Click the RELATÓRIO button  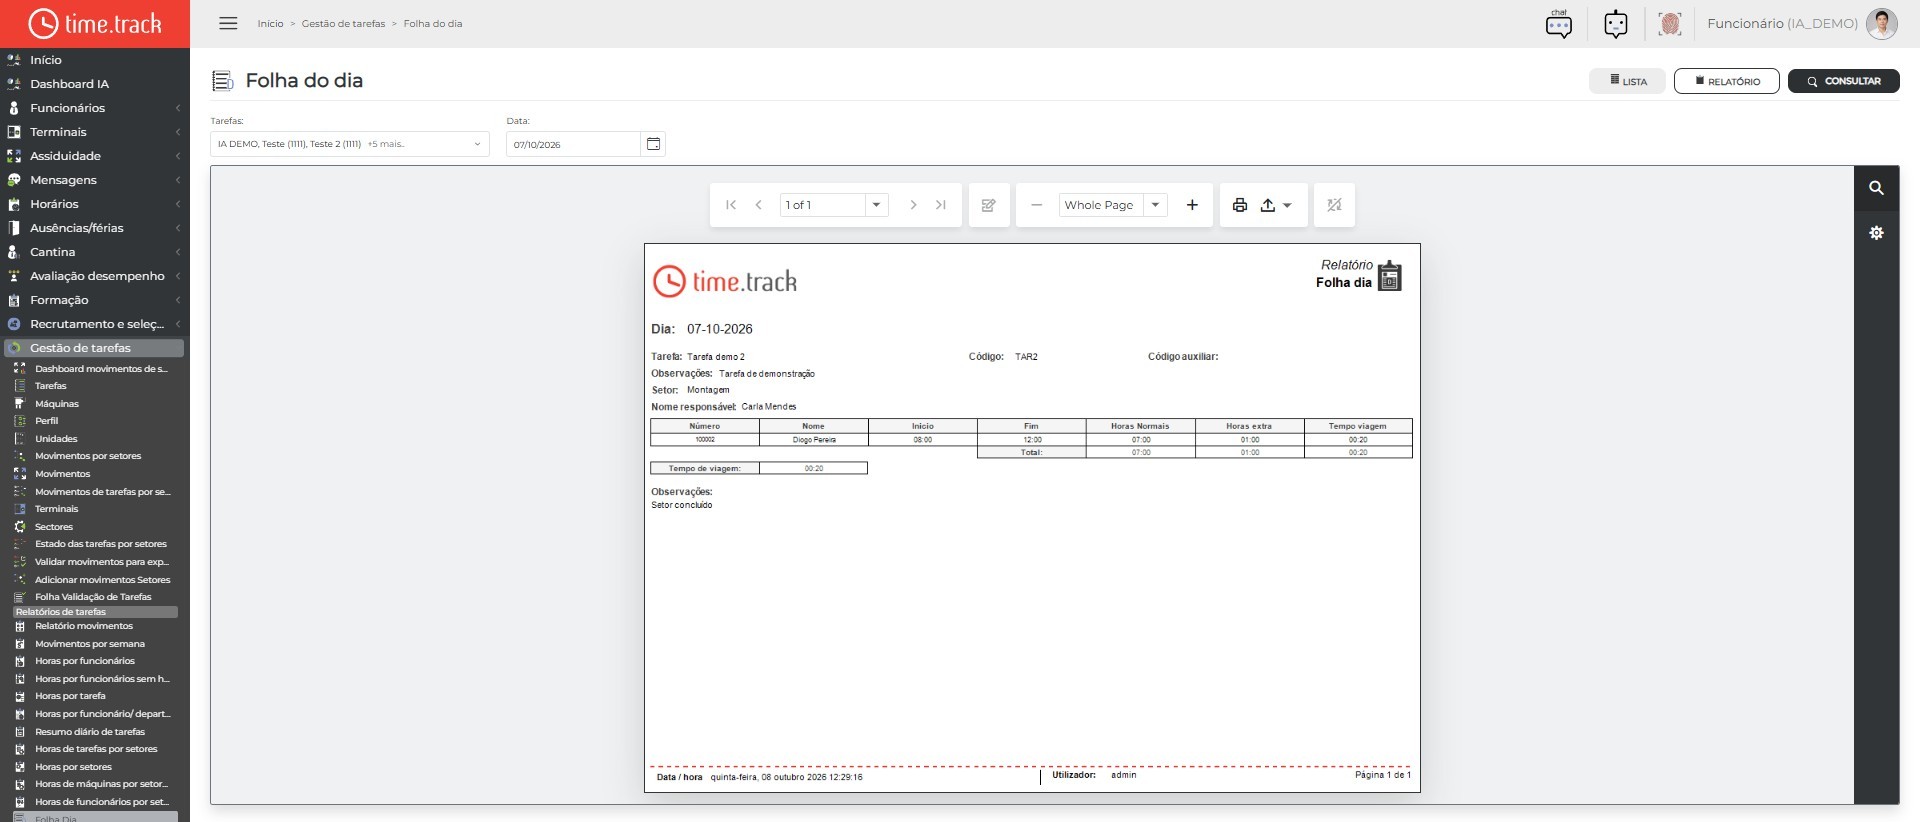point(1726,81)
